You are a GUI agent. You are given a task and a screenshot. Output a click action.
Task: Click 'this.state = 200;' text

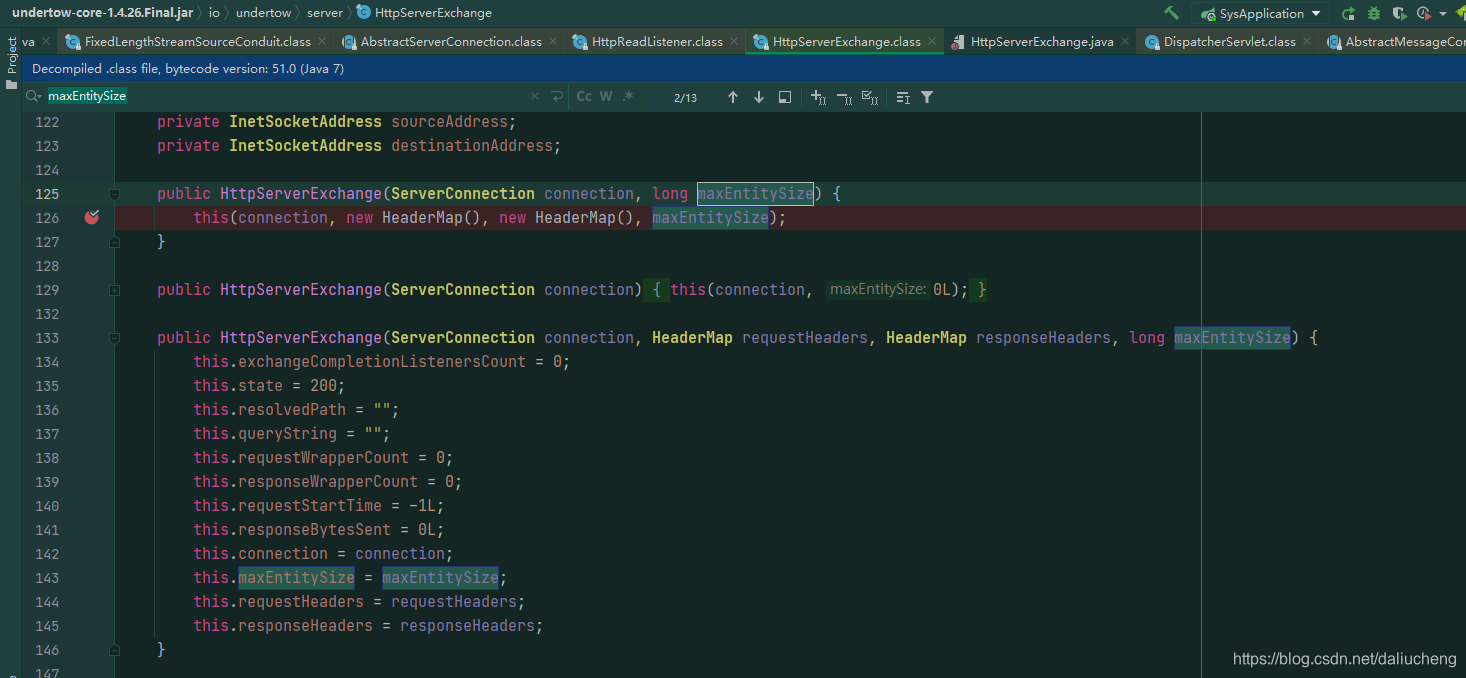click(269, 386)
